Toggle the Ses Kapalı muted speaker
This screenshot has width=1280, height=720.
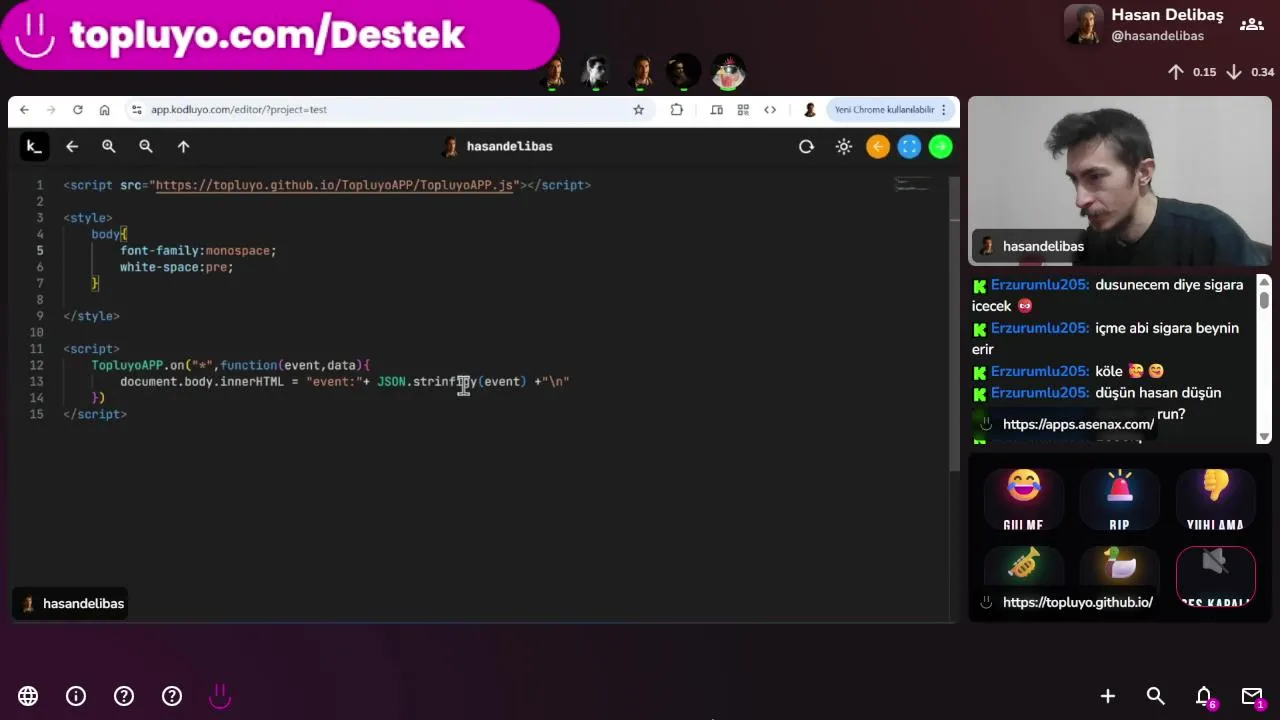click(x=1215, y=576)
